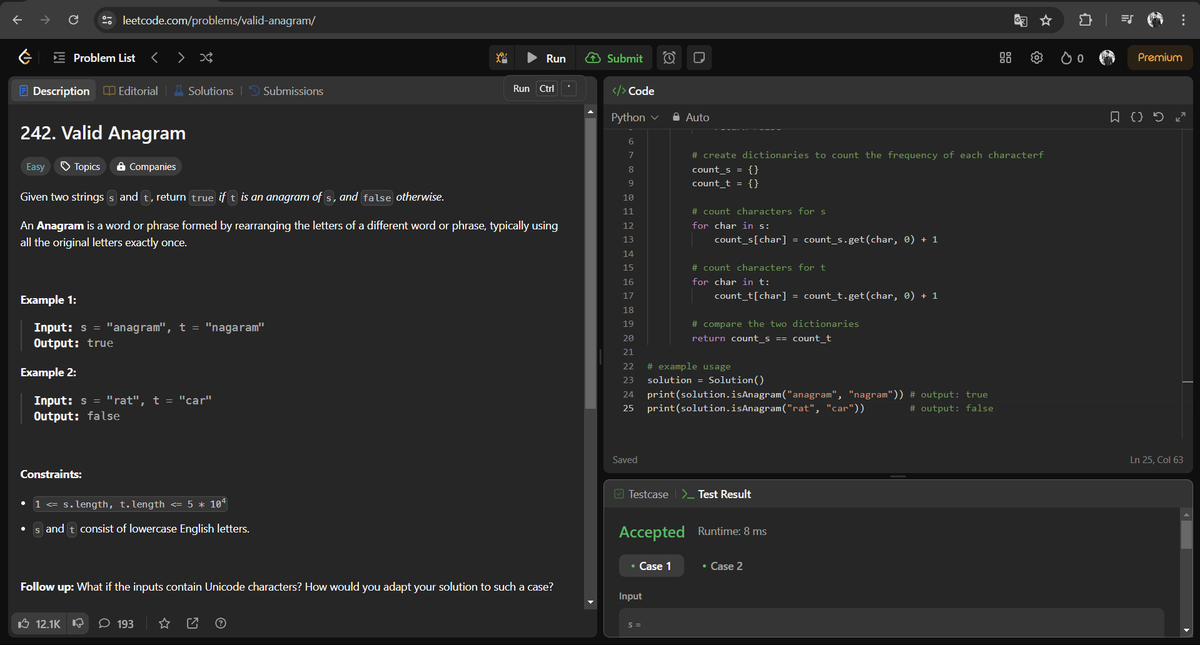The image size is (1200, 645).
Task: Go to next problem arrow
Action: coord(180,58)
